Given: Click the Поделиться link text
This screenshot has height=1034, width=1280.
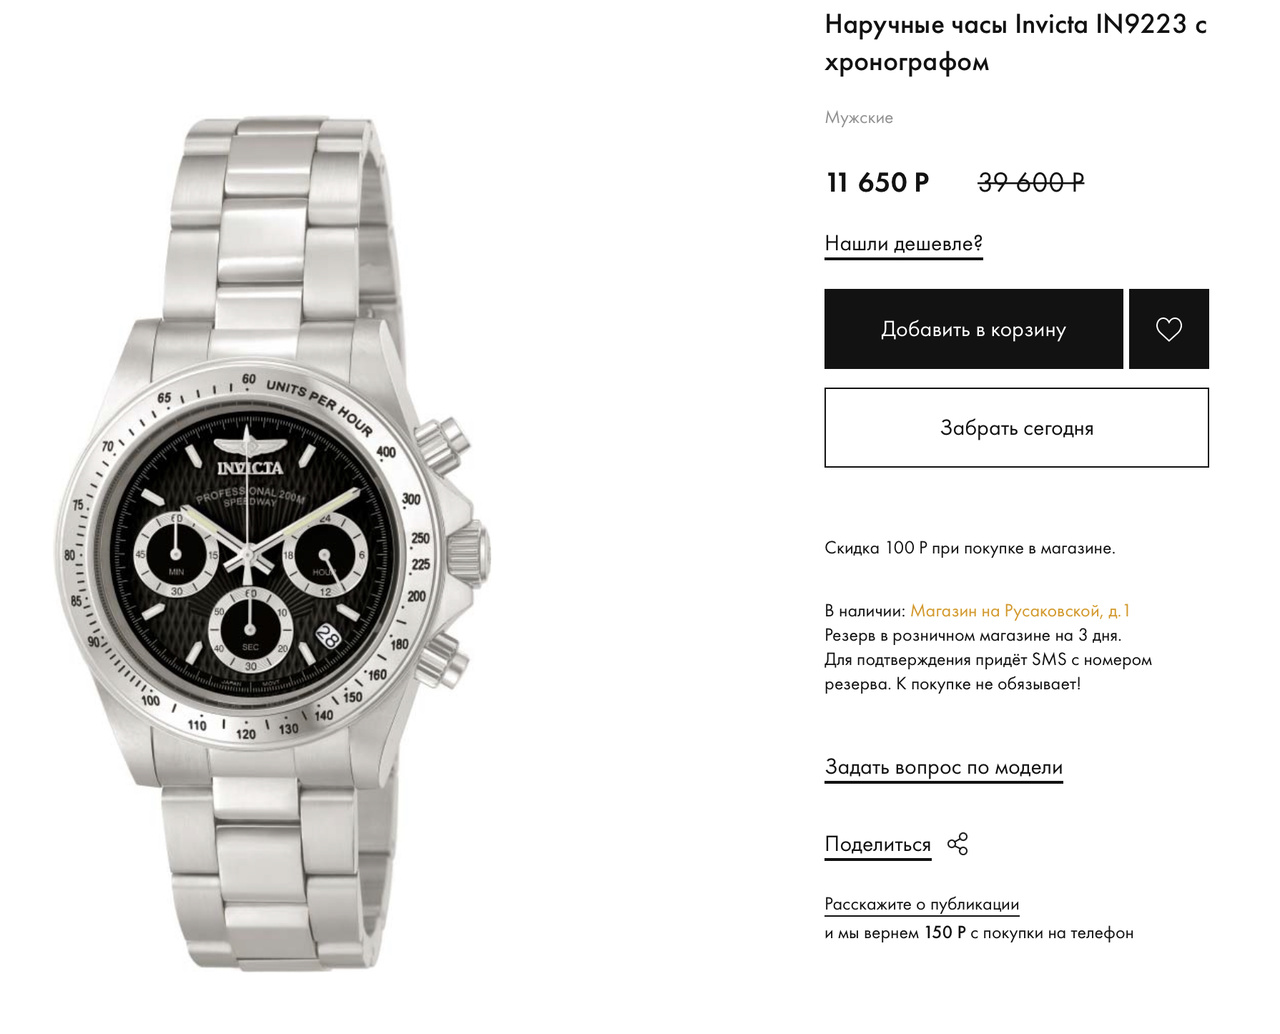Looking at the screenshot, I should pyautogui.click(x=877, y=844).
